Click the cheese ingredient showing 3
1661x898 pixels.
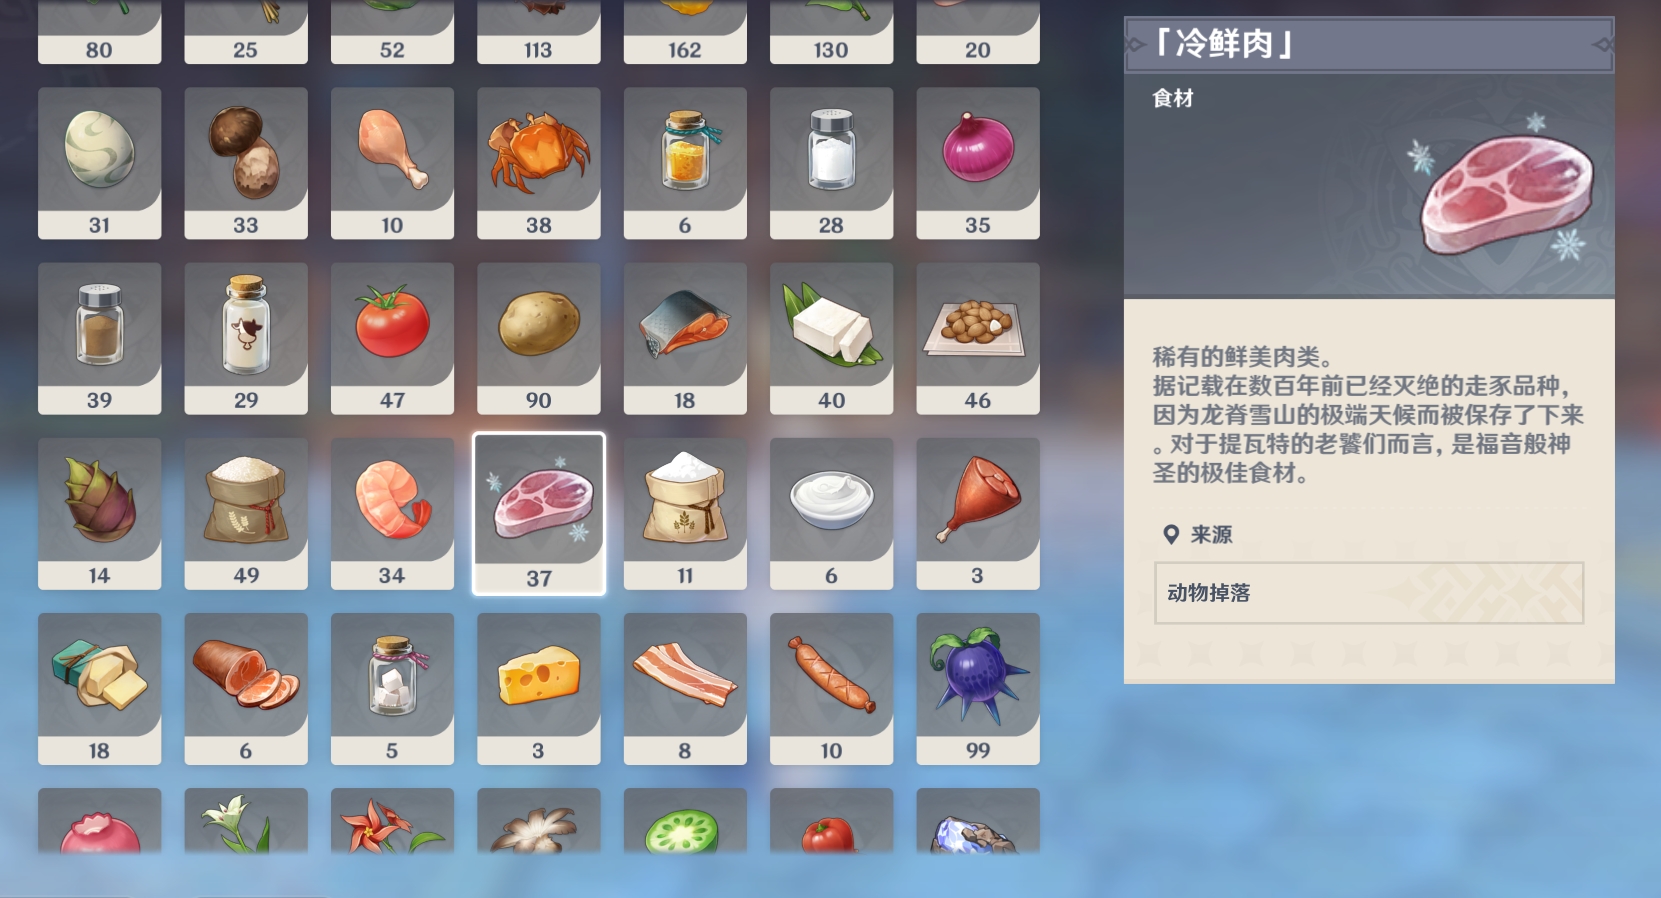point(538,689)
